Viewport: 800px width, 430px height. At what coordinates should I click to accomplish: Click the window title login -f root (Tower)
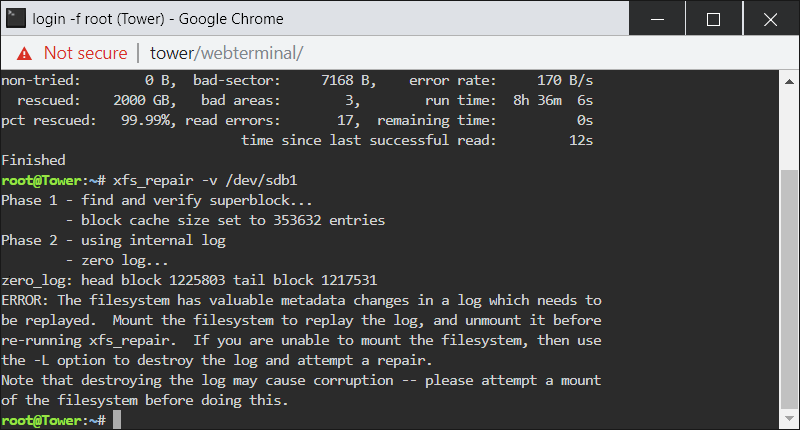coord(98,19)
